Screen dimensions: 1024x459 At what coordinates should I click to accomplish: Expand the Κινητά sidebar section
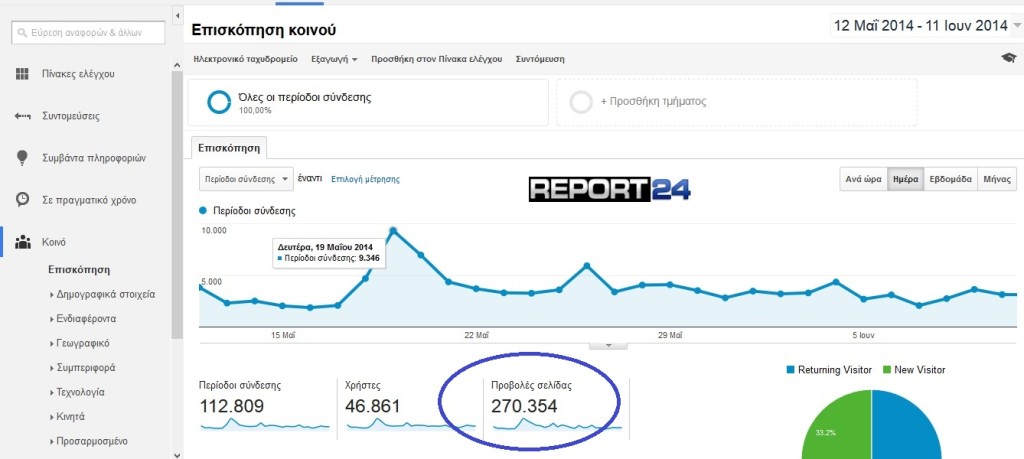(67, 417)
